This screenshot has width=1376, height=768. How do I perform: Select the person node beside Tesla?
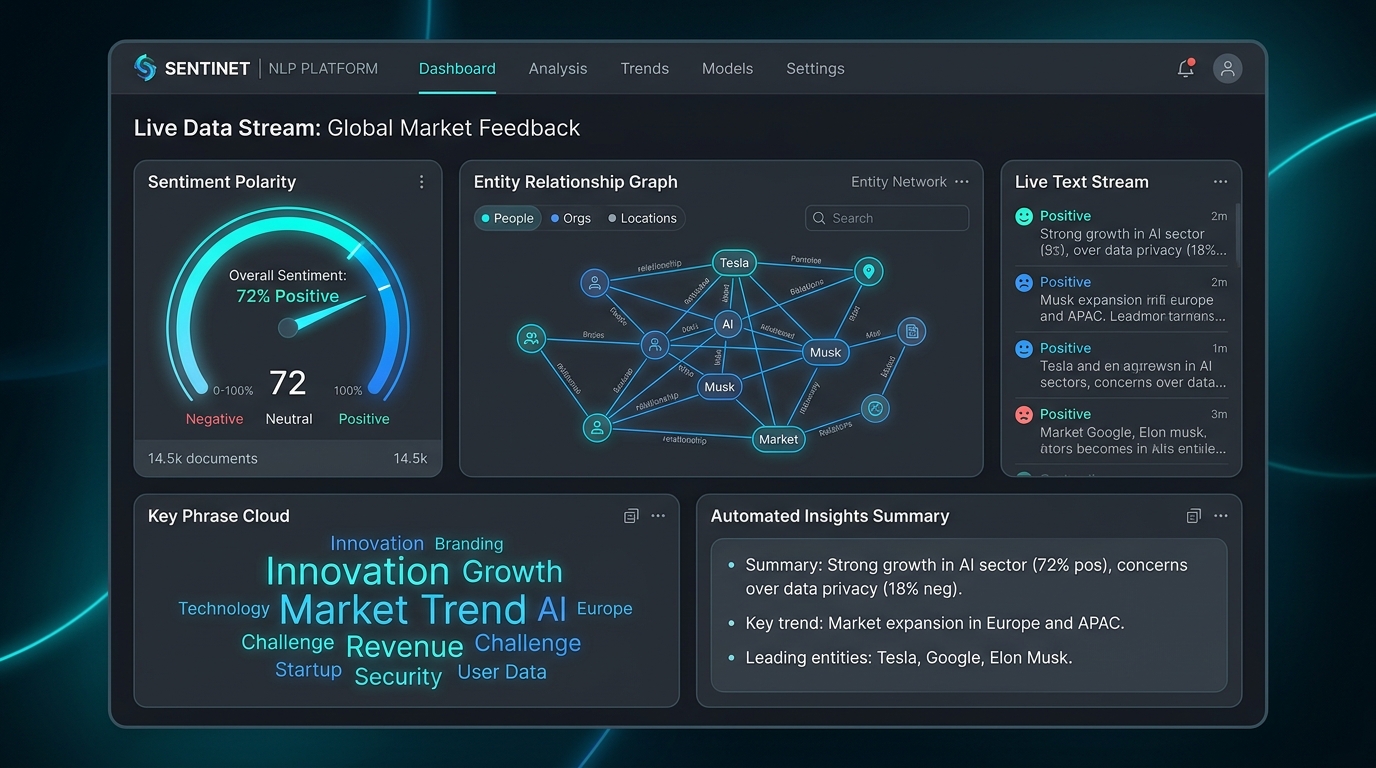coord(595,283)
